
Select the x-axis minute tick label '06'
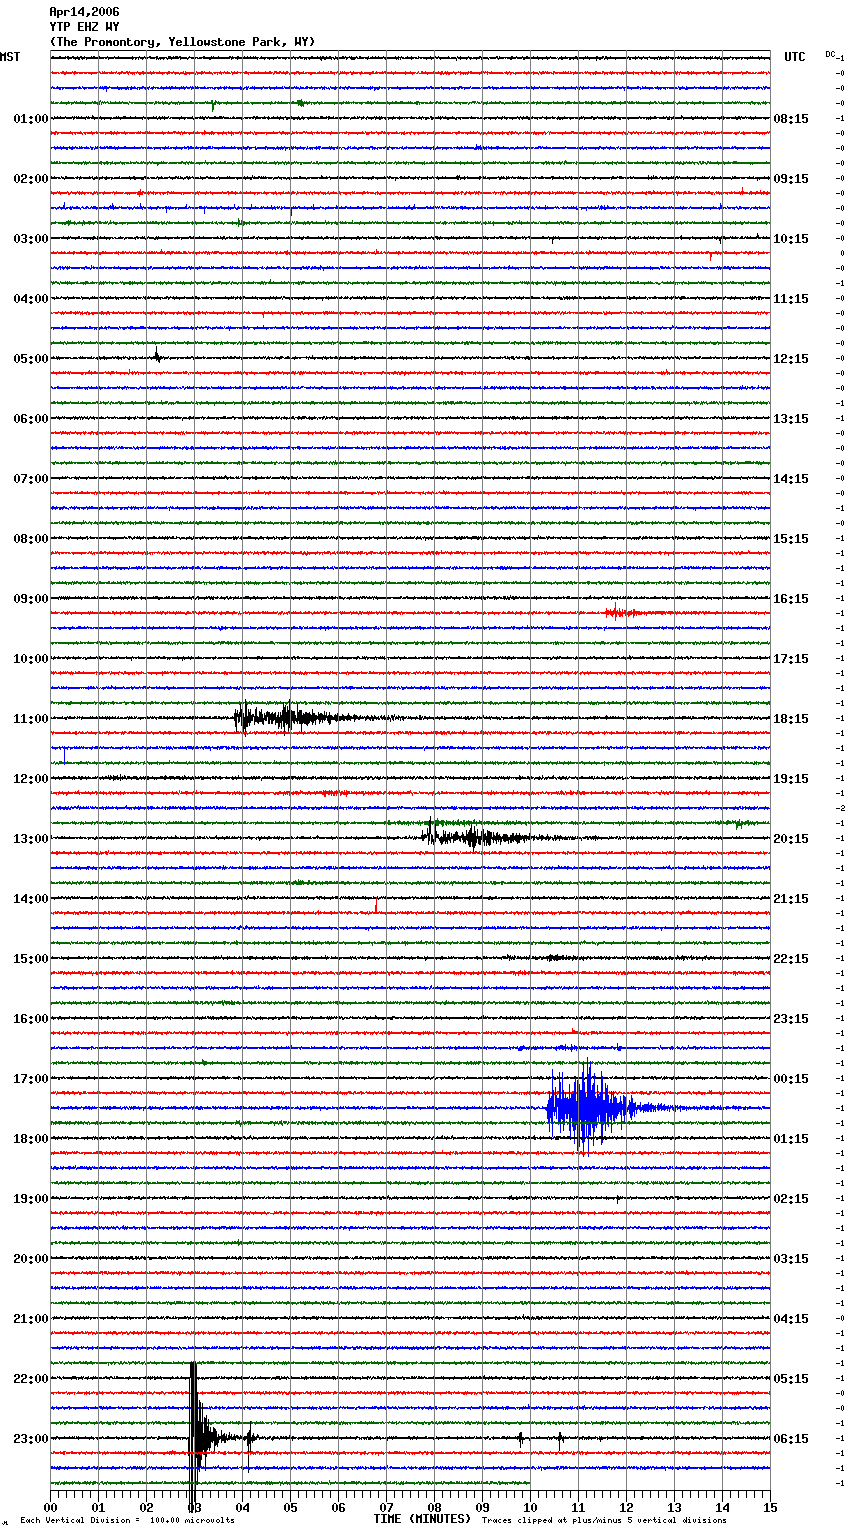click(x=338, y=1507)
